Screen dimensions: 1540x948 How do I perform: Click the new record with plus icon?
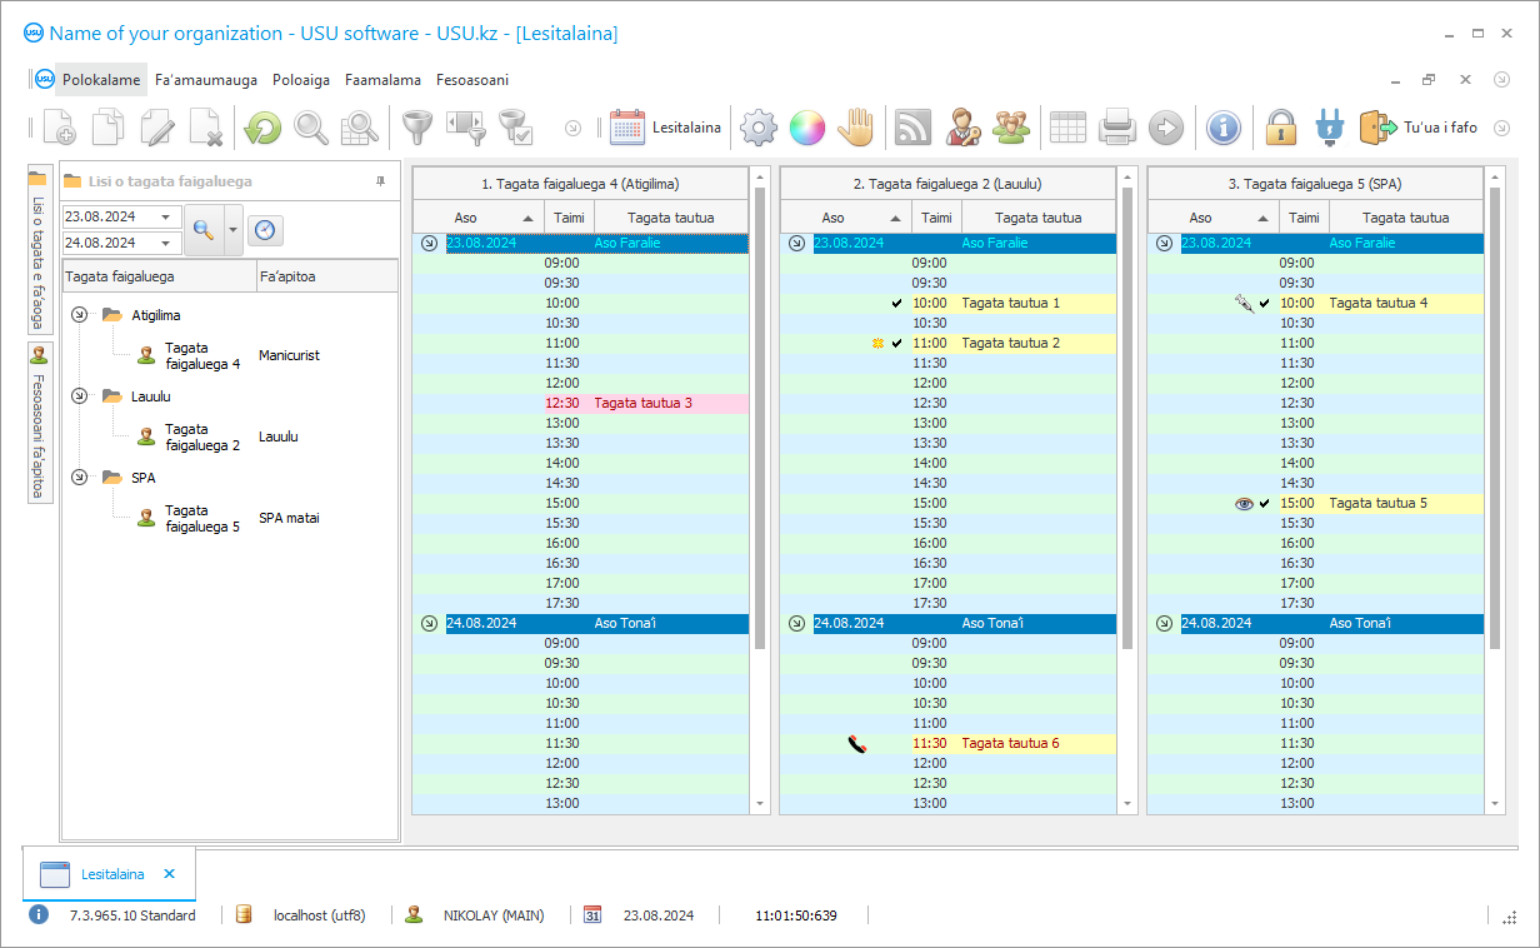pyautogui.click(x=59, y=128)
